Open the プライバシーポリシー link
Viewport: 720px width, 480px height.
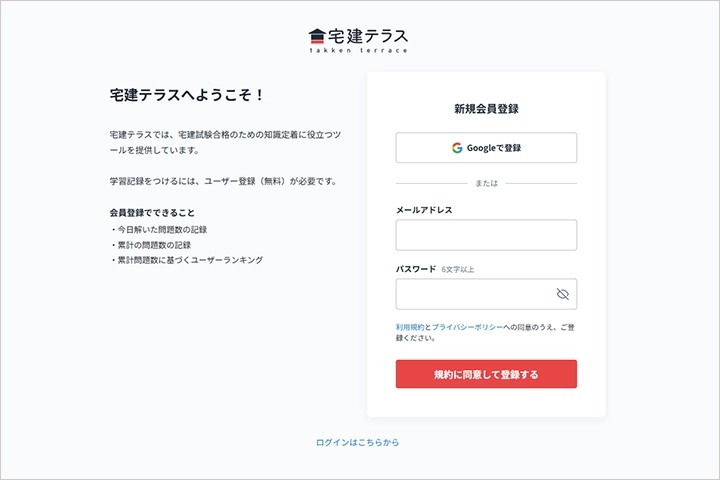(467, 327)
